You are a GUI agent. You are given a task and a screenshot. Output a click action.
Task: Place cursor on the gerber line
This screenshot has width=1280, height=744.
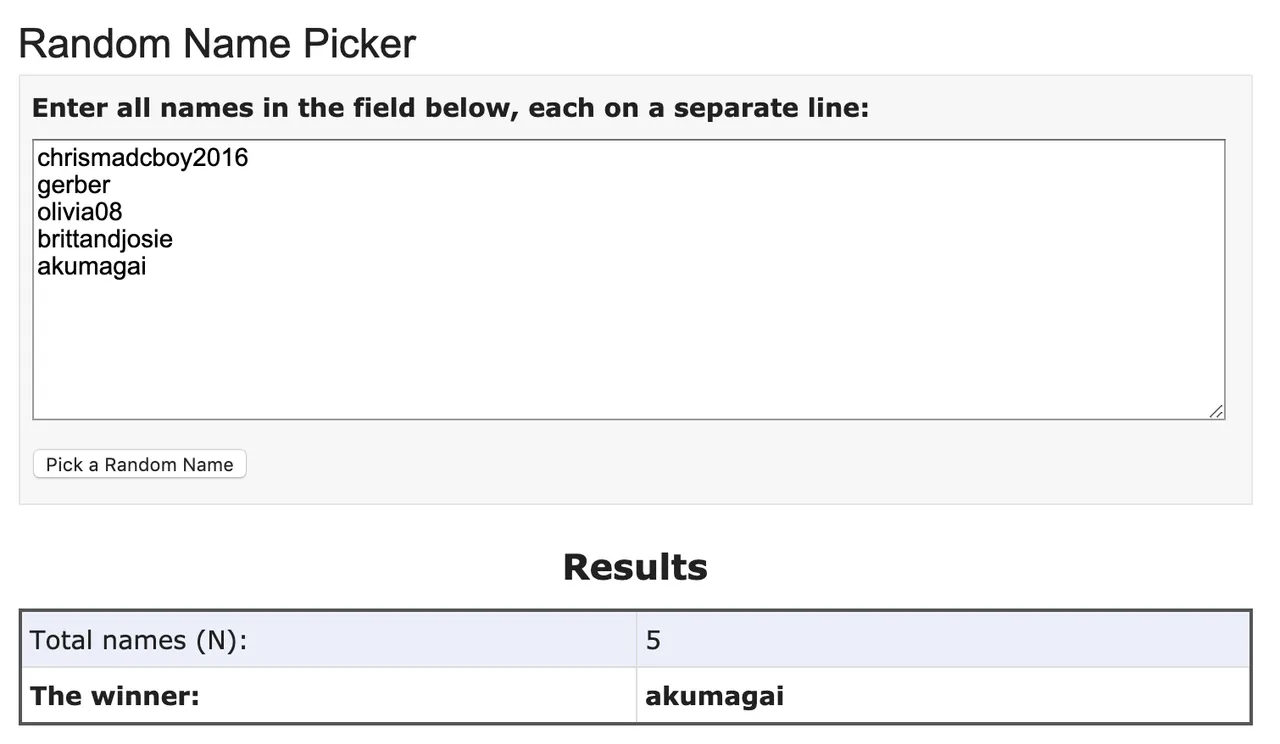[x=73, y=185]
